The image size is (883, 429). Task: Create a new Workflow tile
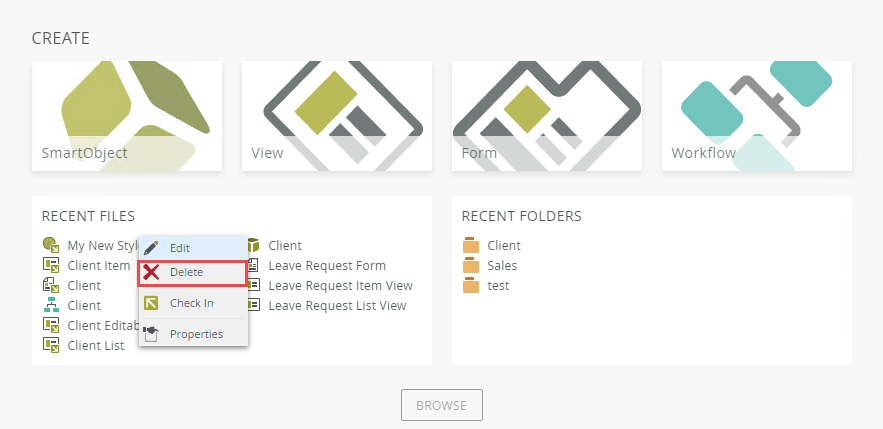[x=757, y=115]
